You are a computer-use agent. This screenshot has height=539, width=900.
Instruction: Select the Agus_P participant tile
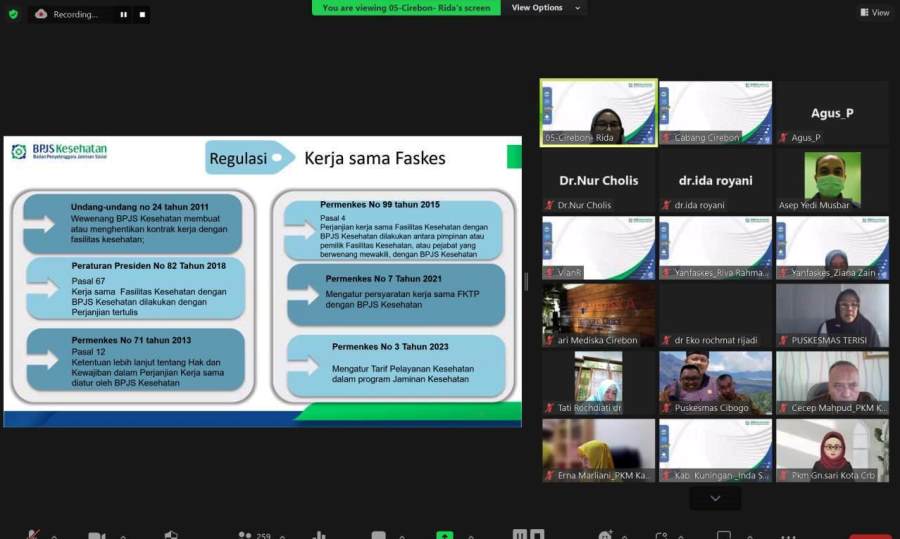click(x=832, y=113)
